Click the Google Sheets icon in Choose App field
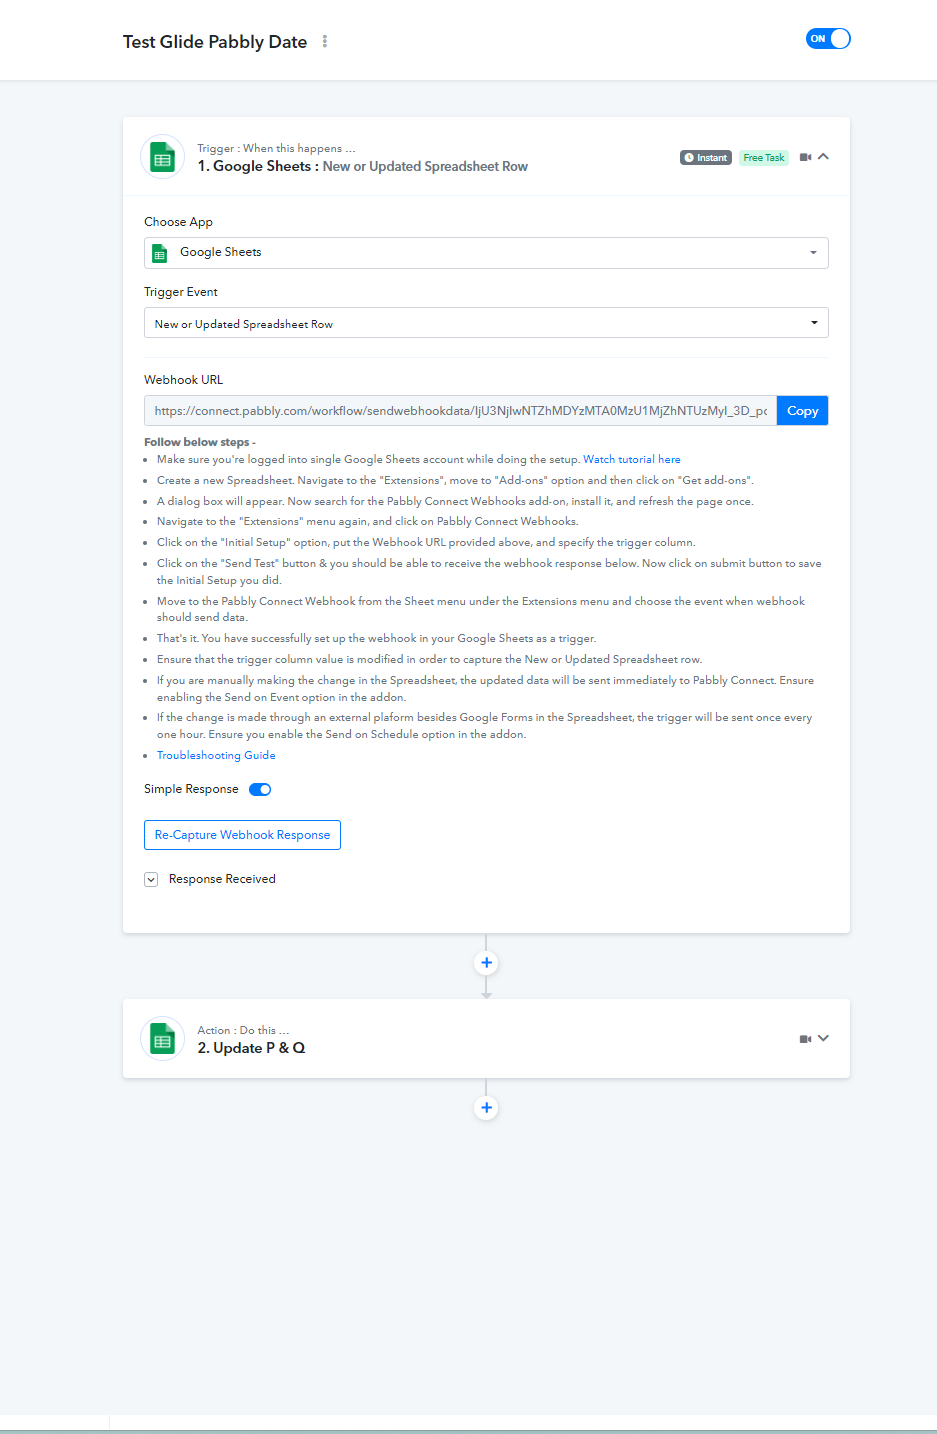937x1434 pixels. coord(159,253)
